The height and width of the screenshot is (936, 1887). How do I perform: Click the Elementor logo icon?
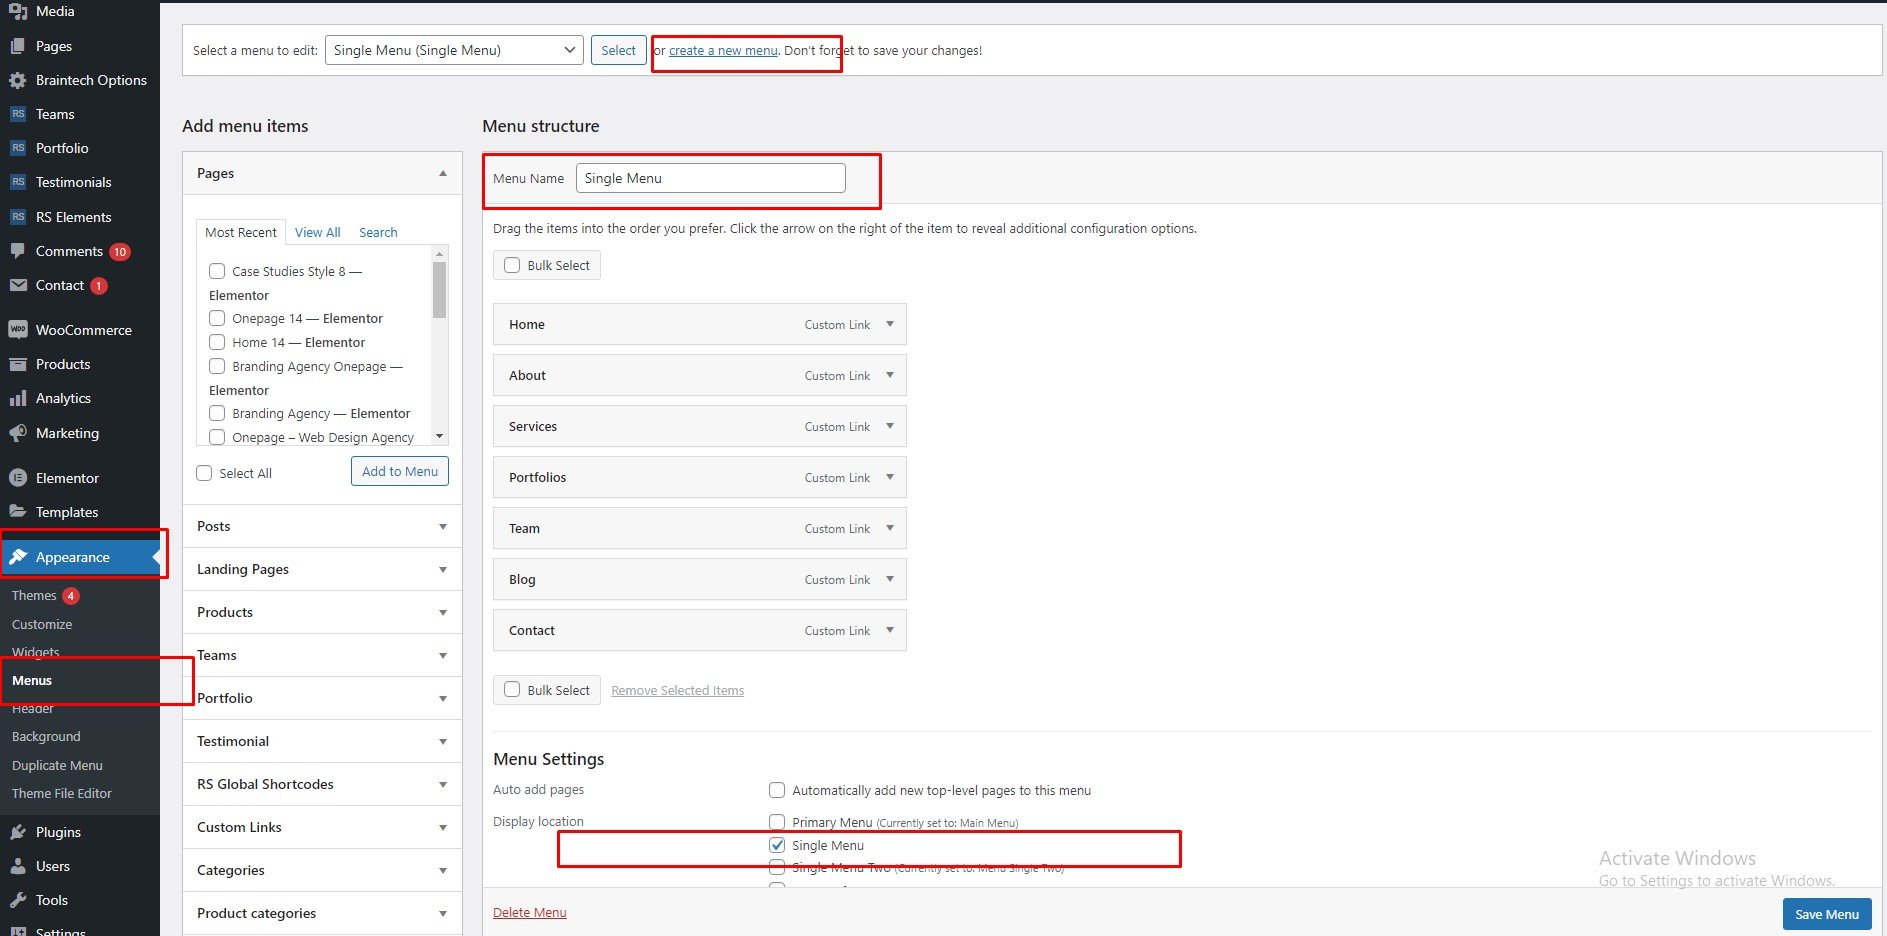pyautogui.click(x=18, y=478)
